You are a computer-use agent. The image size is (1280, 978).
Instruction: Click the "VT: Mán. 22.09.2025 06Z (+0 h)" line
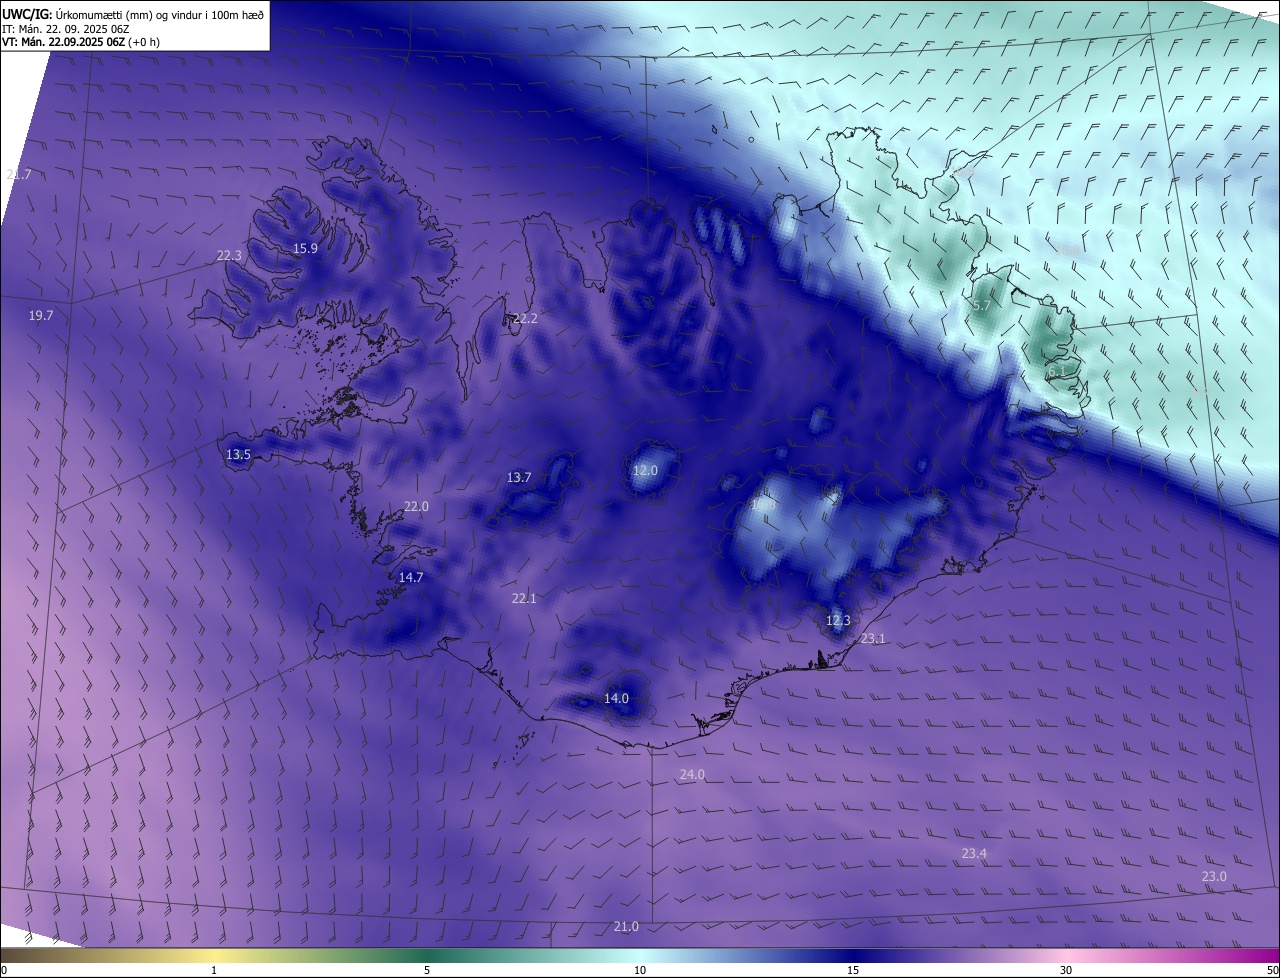(81, 42)
